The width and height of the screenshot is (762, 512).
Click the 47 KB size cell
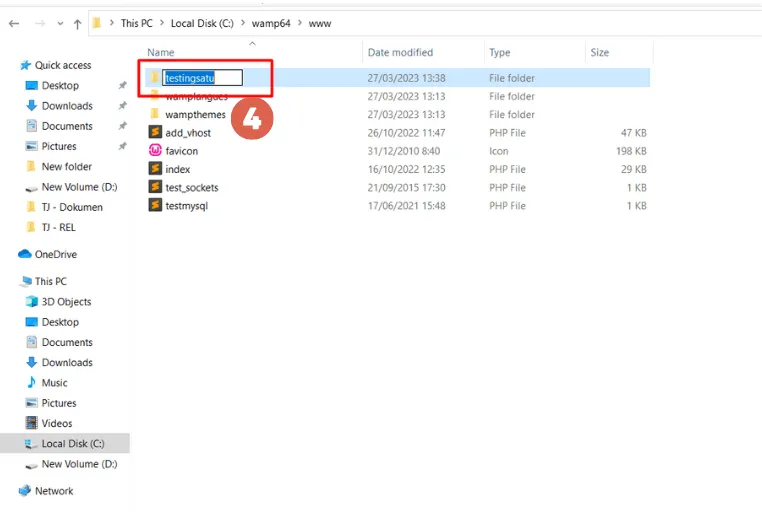click(634, 133)
